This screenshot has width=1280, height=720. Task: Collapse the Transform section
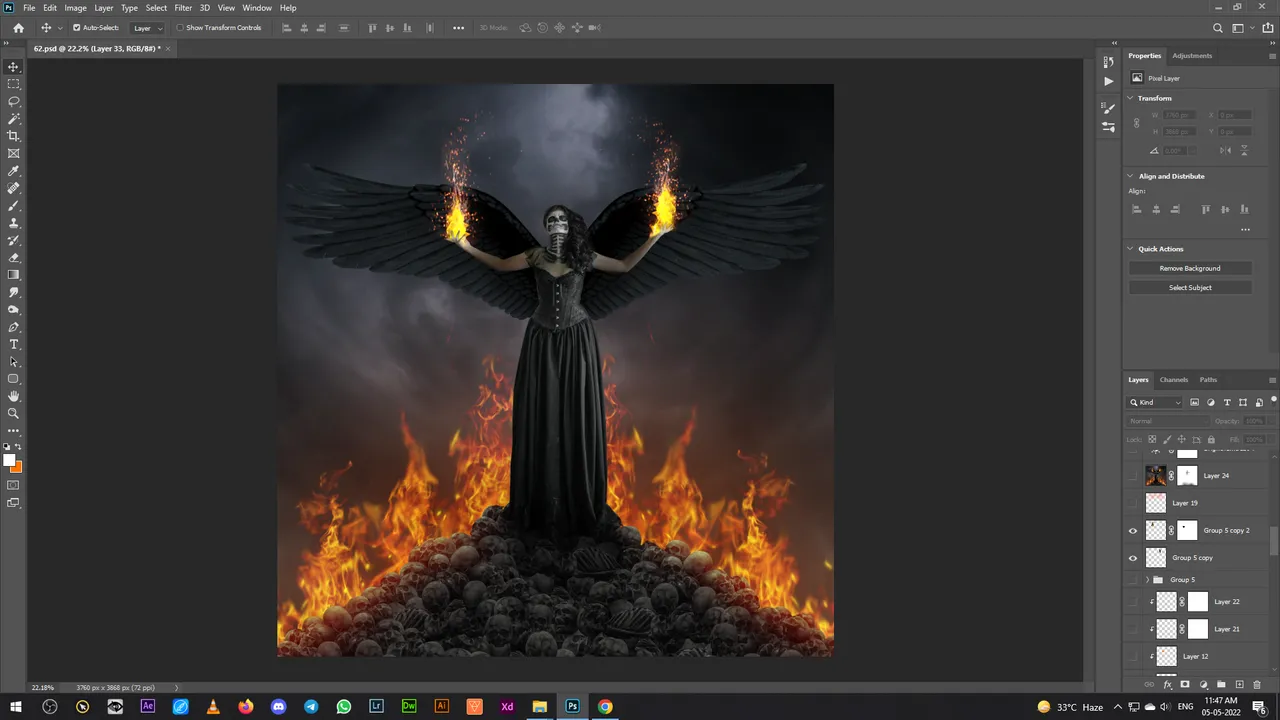point(1131,98)
